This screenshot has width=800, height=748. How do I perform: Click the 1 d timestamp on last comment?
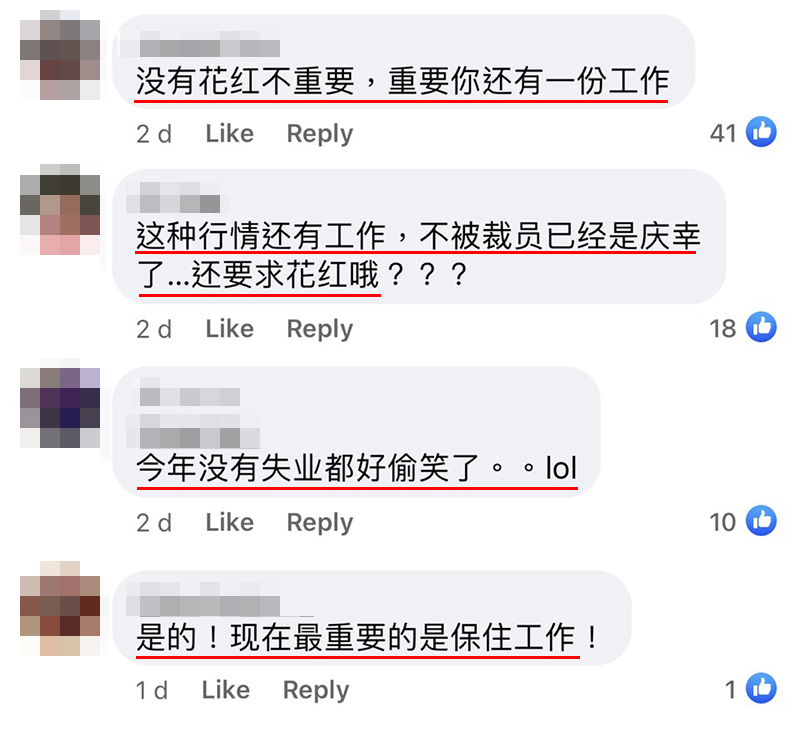pos(152,691)
